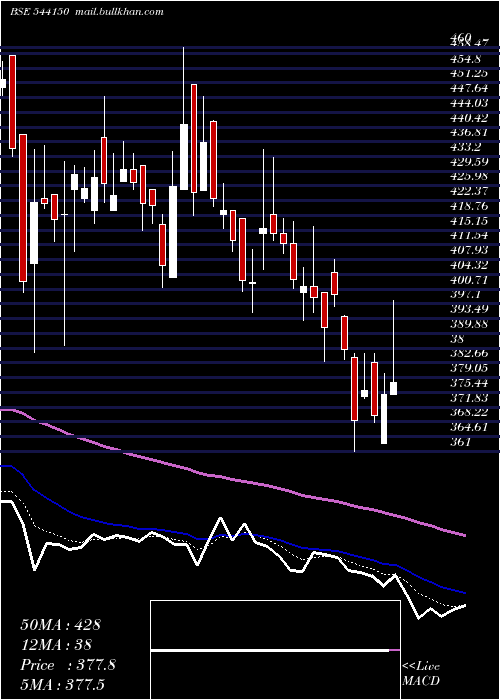Click the 375.44 price axis label
The height and width of the screenshot is (700, 500).
click(x=469, y=383)
